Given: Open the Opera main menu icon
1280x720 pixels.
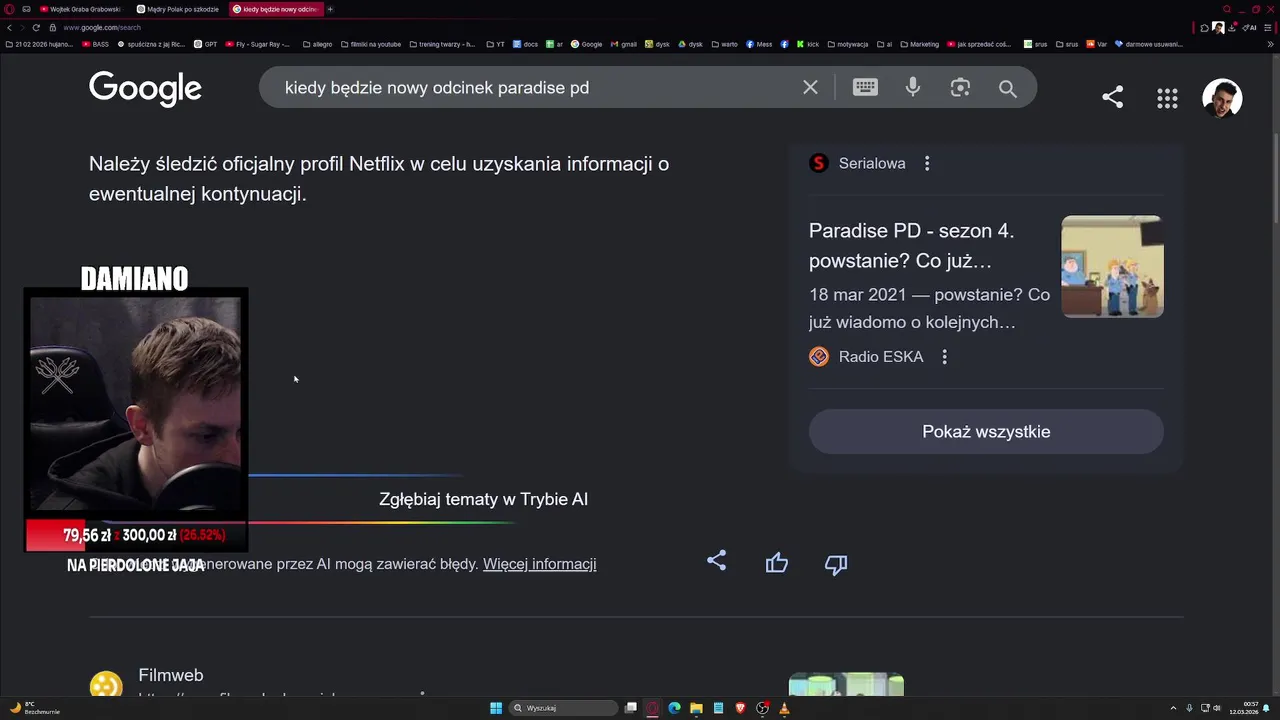Looking at the screenshot, I should pos(9,9).
